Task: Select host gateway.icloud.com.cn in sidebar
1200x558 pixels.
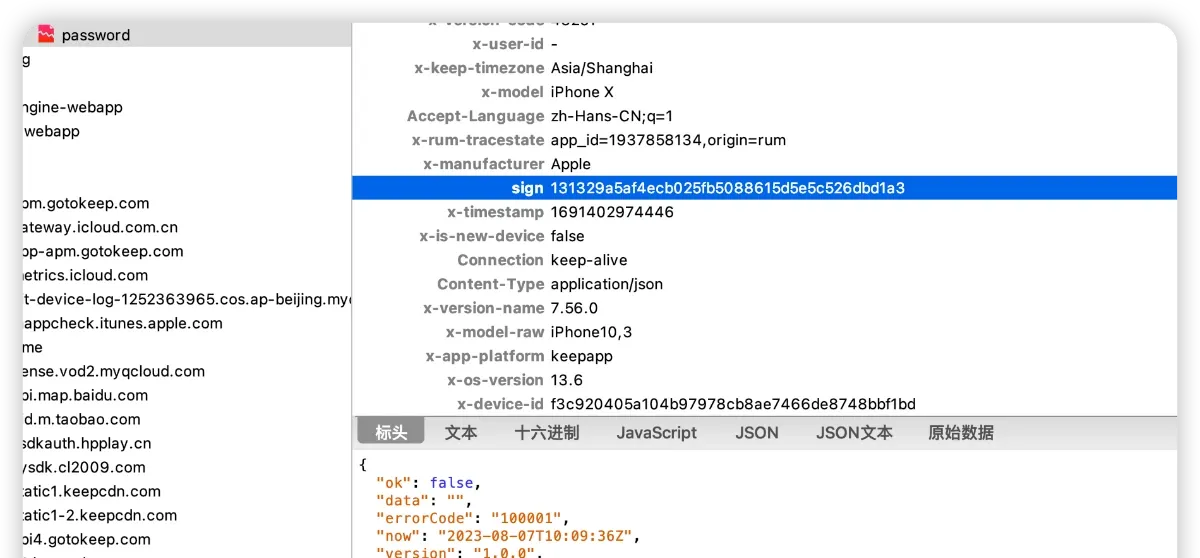Action: click(x=100, y=227)
